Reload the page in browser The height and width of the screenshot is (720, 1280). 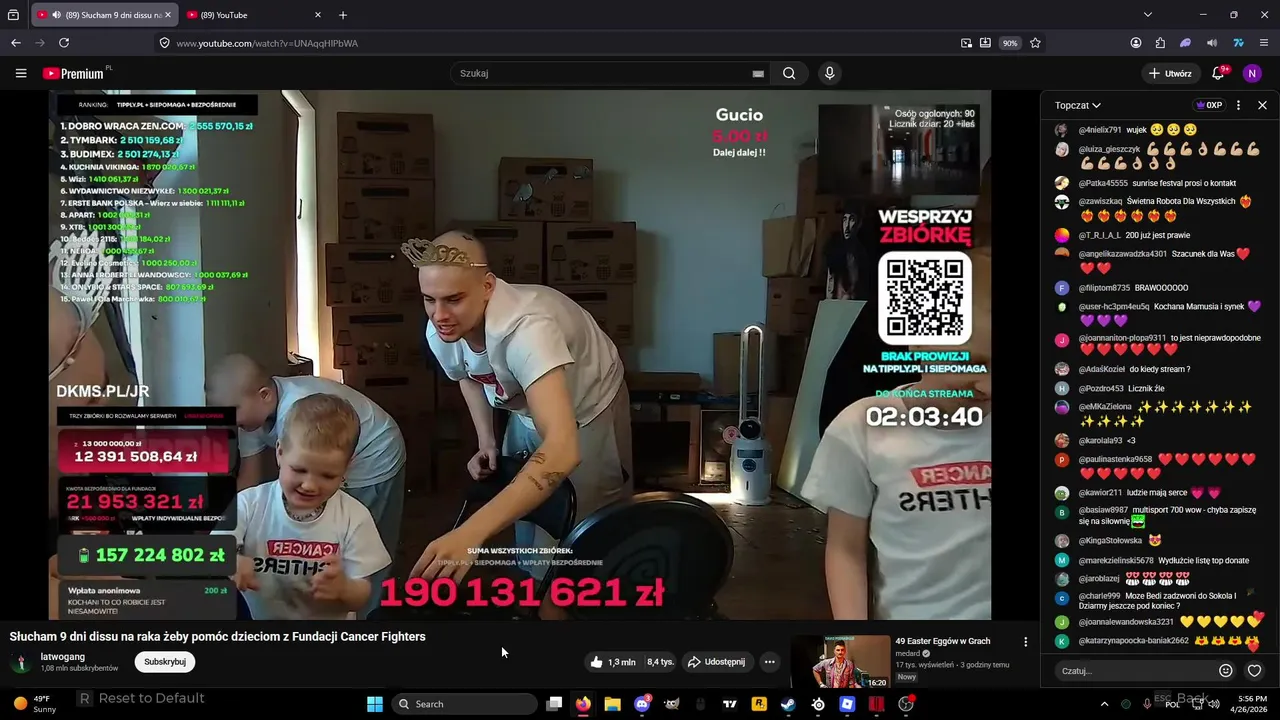click(64, 43)
